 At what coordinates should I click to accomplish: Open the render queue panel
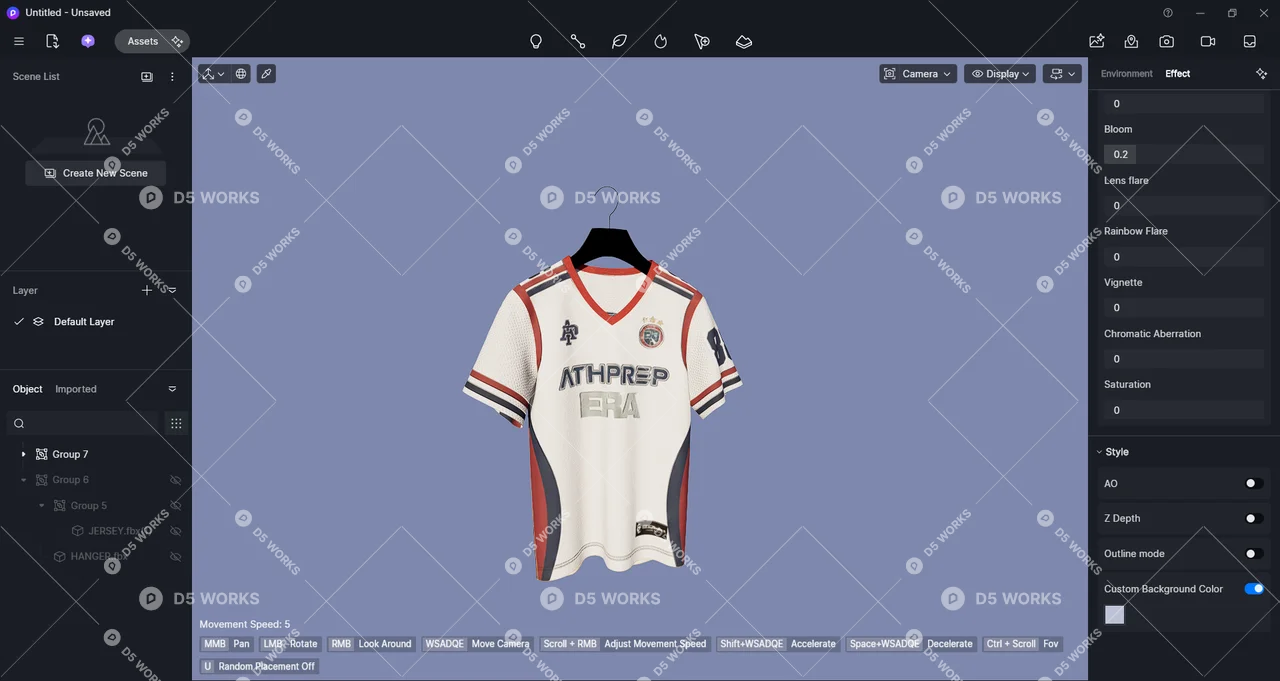pos(1248,41)
